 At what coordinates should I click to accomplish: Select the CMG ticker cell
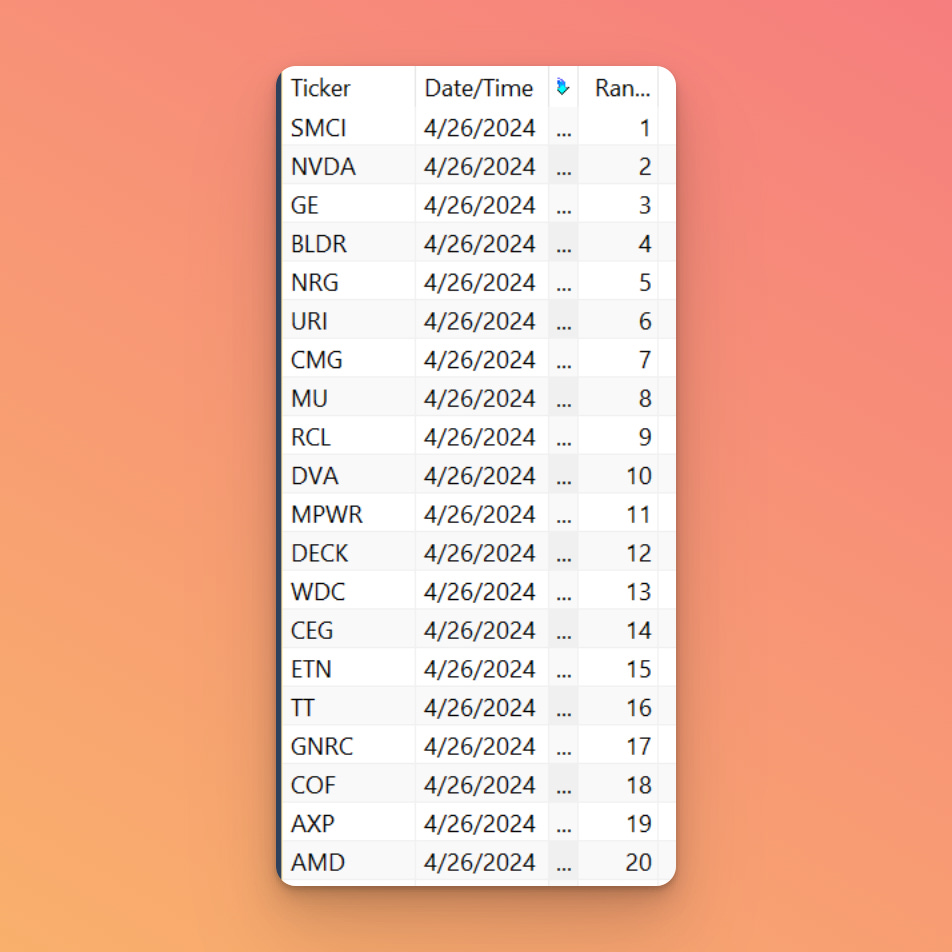pos(348,359)
